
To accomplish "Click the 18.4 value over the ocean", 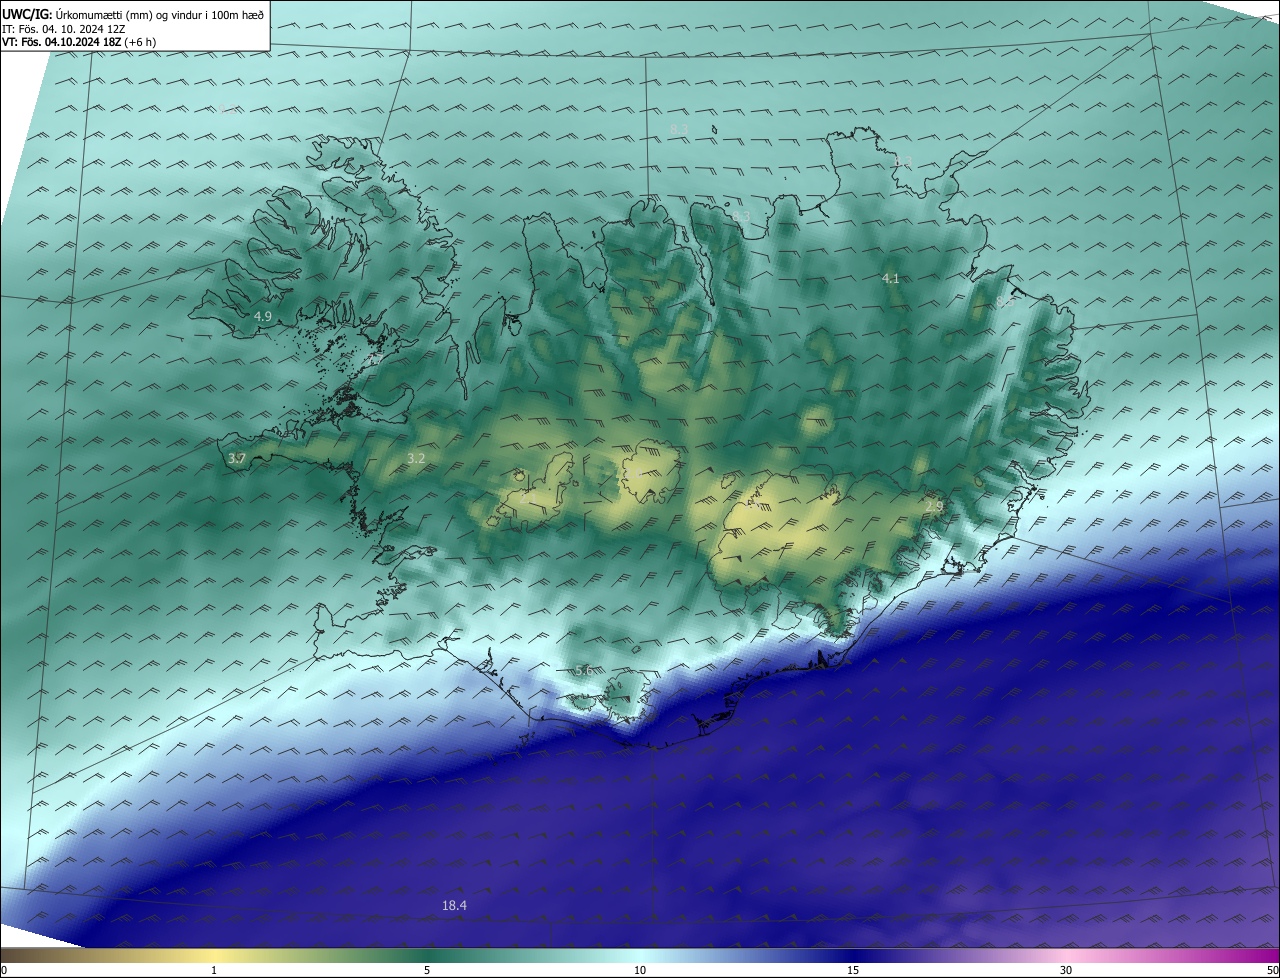I will point(454,905).
